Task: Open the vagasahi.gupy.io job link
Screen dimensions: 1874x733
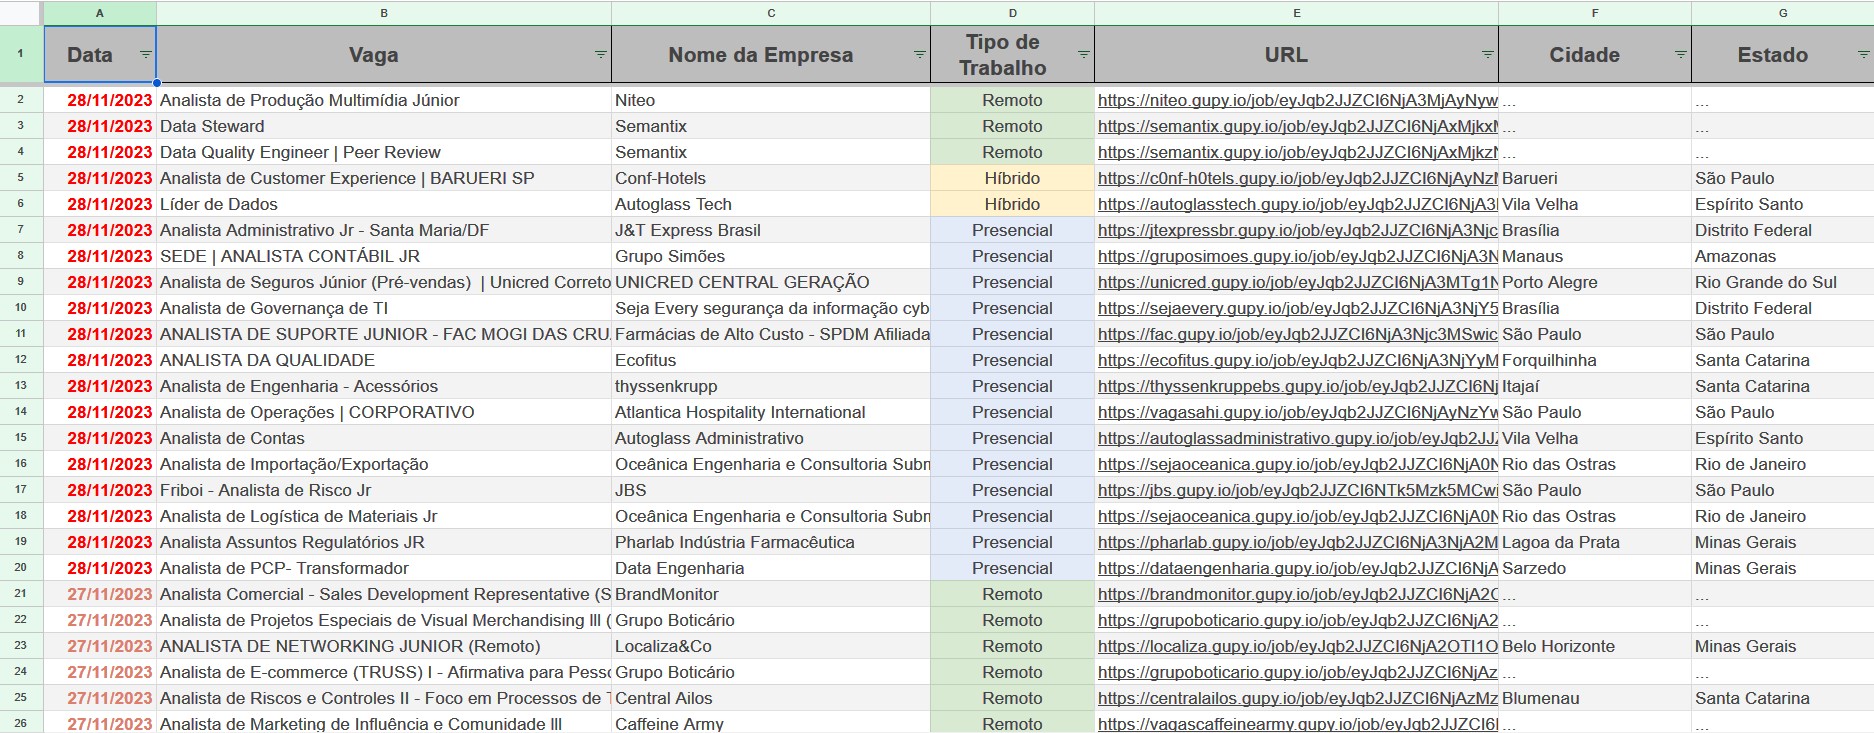Action: [1298, 412]
